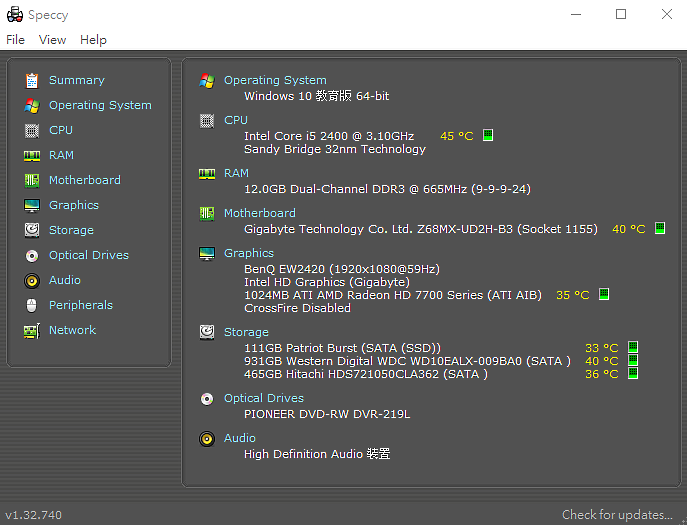
Task: Select Summary in the sidebar
Action: point(77,80)
